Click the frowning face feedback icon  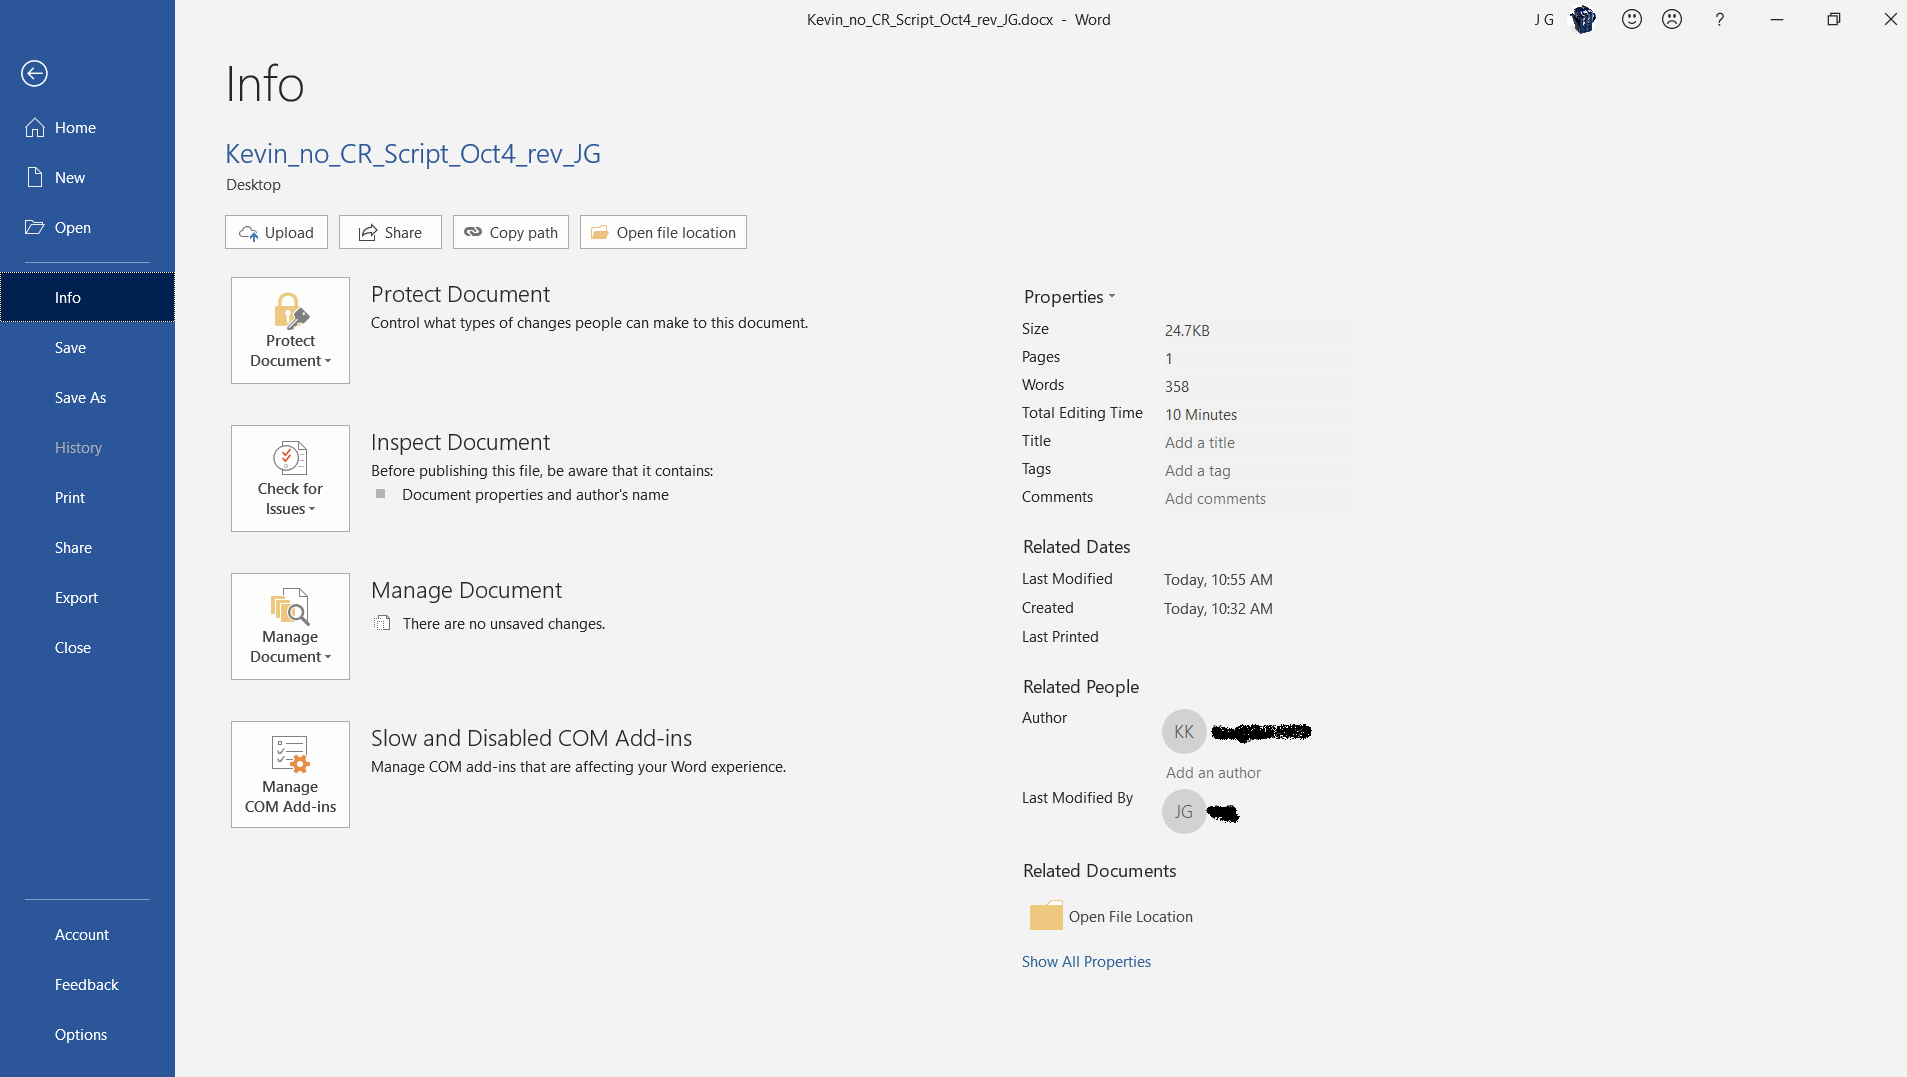click(1672, 19)
